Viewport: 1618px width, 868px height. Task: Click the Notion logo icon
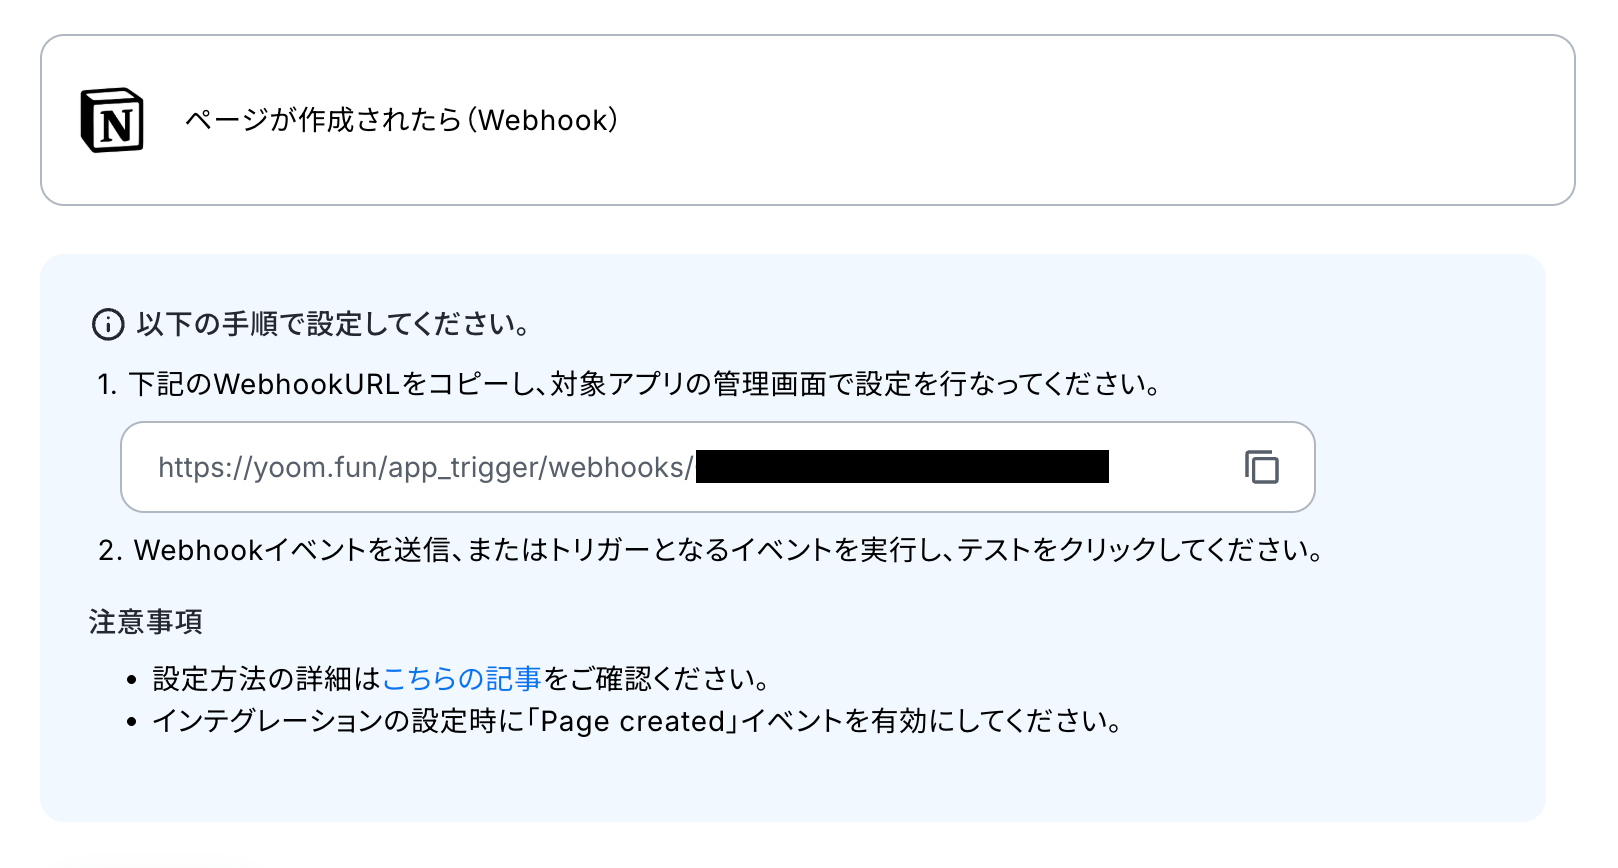[112, 120]
